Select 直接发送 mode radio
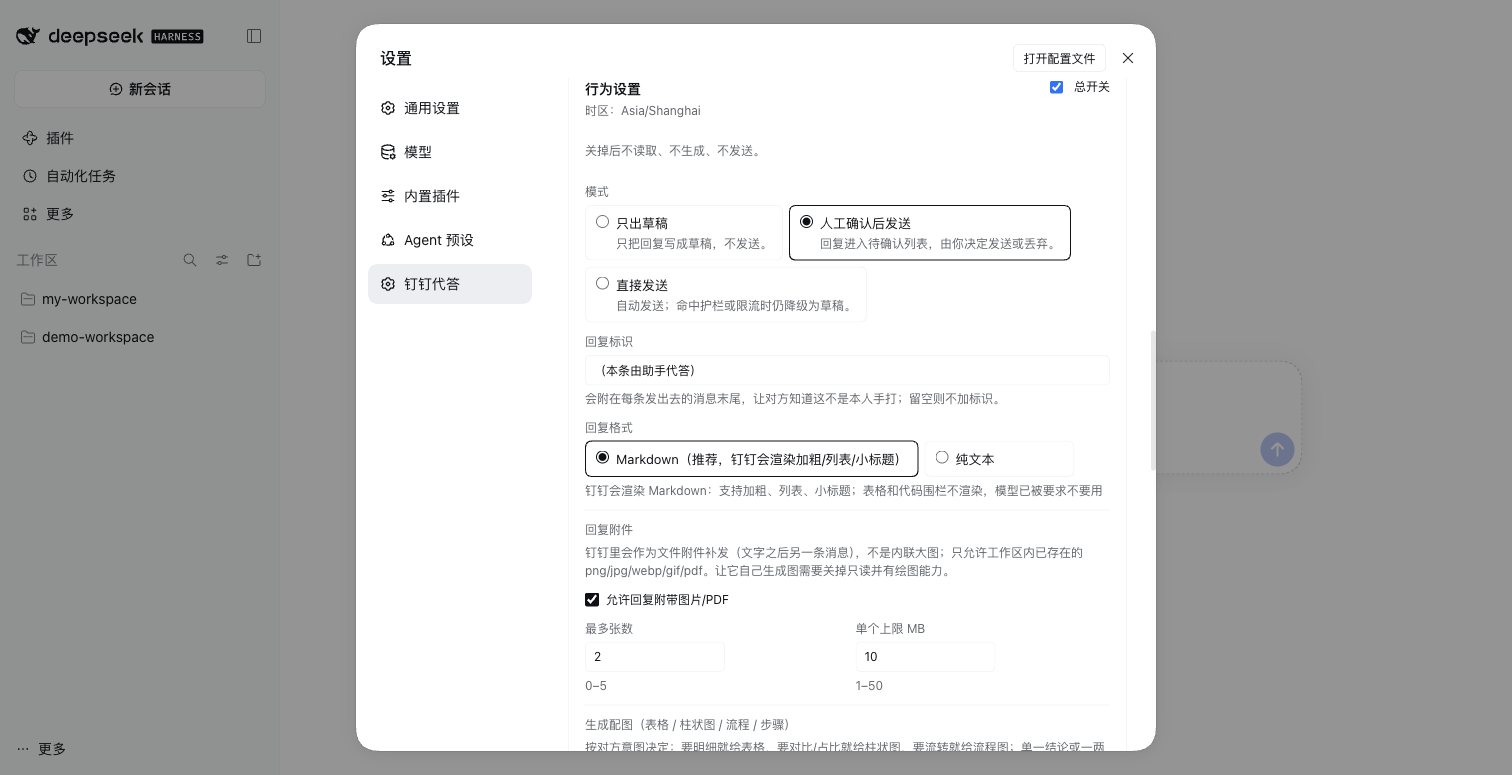Viewport: 1512px width, 775px height. 602,284
